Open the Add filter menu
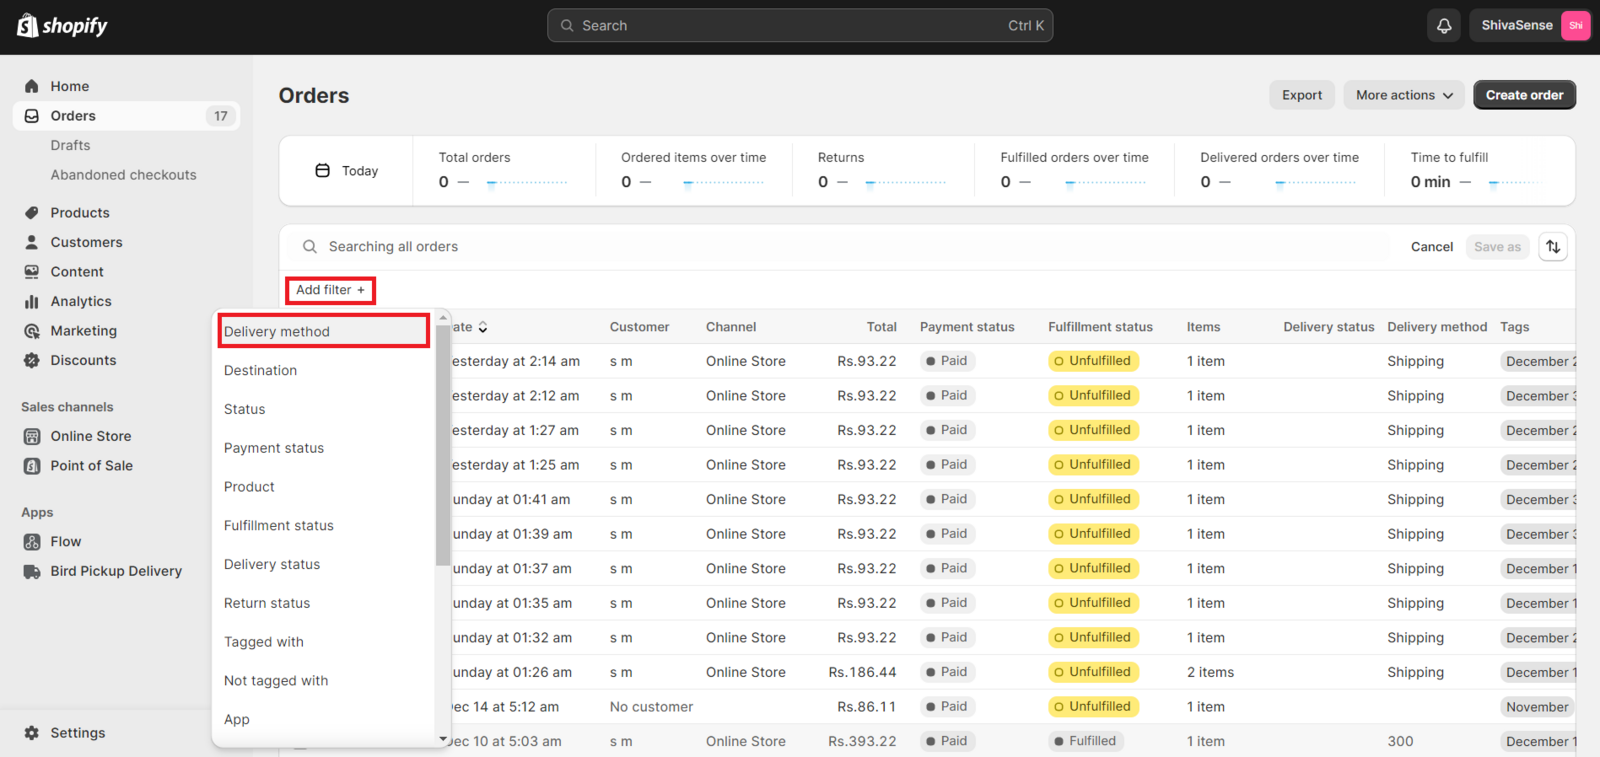 coord(330,290)
